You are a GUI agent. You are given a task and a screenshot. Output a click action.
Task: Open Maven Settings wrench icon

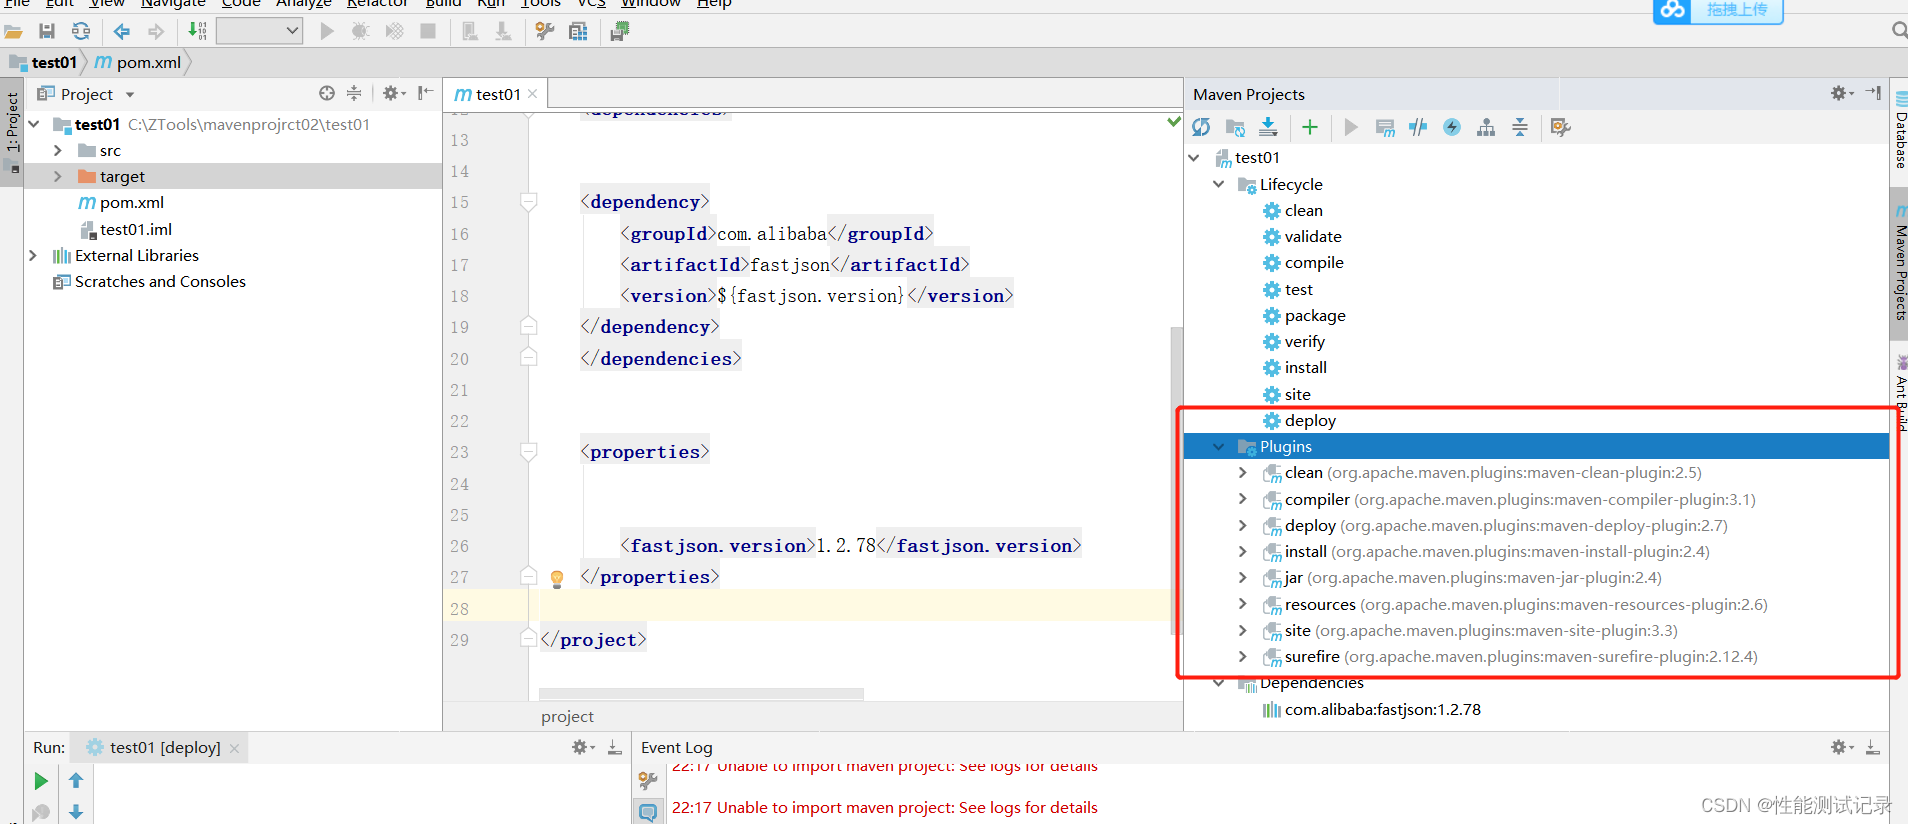click(1560, 127)
